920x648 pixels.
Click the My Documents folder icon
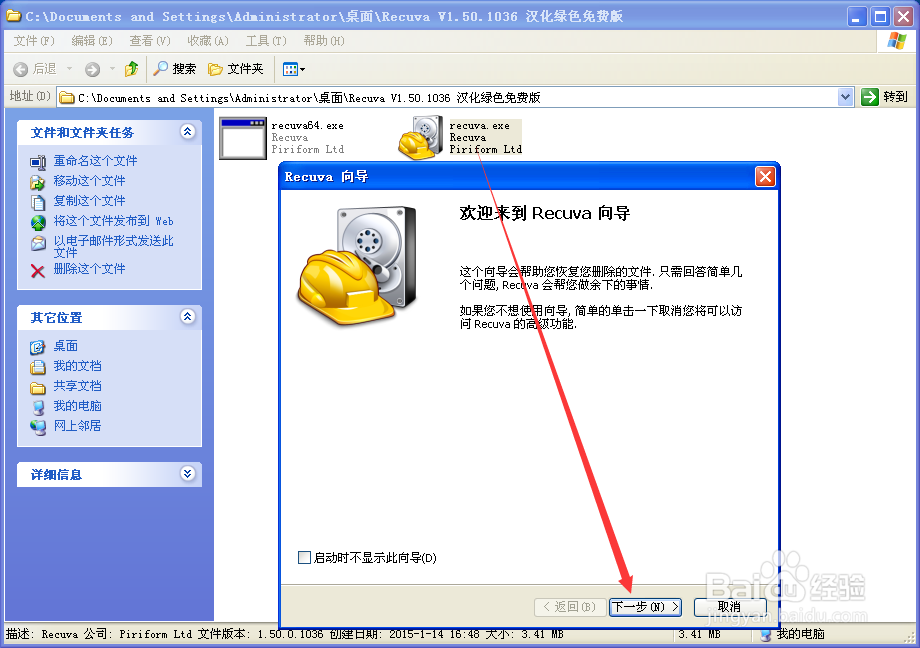click(x=38, y=367)
